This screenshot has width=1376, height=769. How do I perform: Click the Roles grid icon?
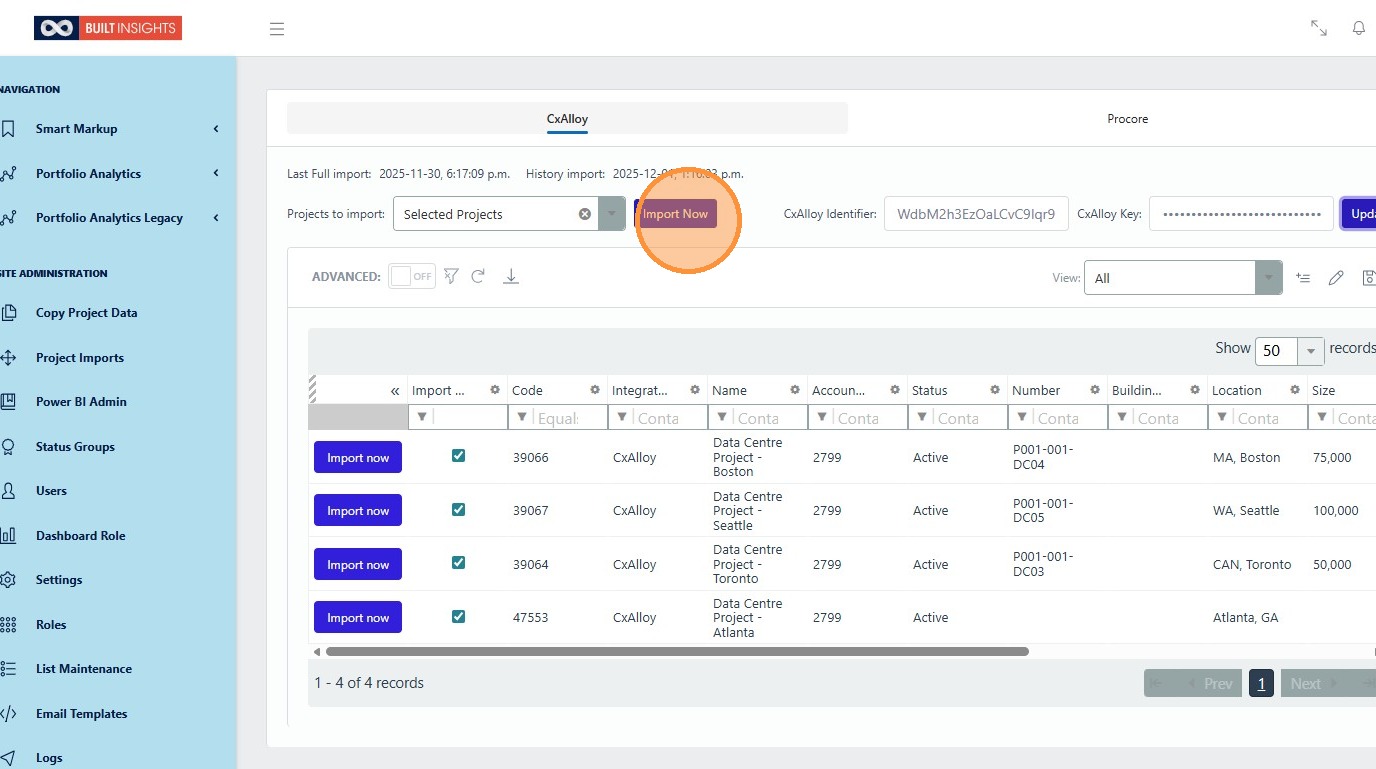click(8, 625)
